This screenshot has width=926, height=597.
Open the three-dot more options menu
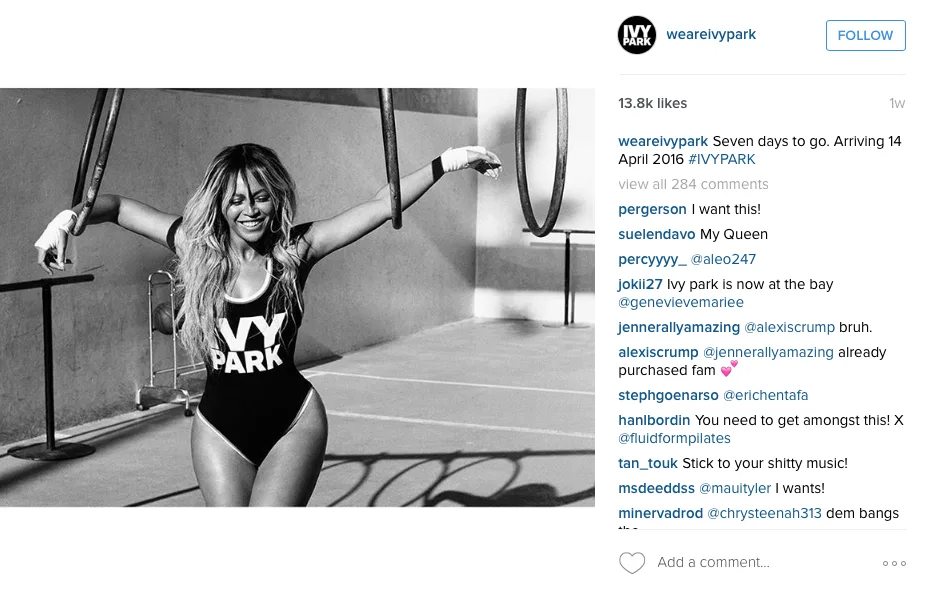tap(894, 563)
